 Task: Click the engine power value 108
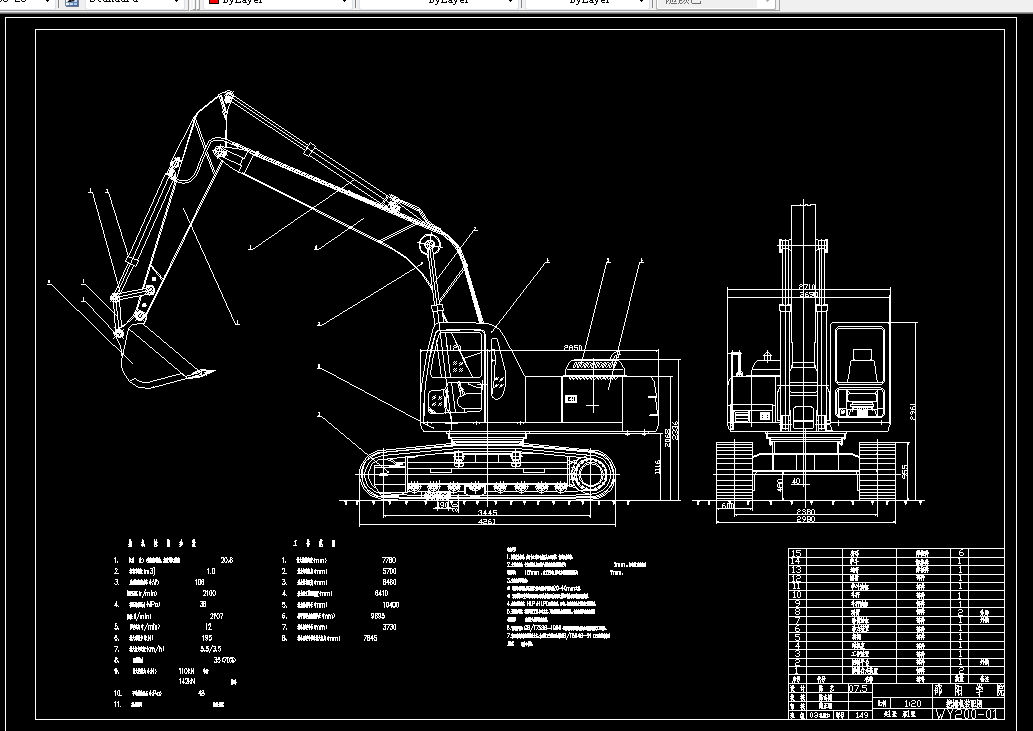[x=200, y=582]
